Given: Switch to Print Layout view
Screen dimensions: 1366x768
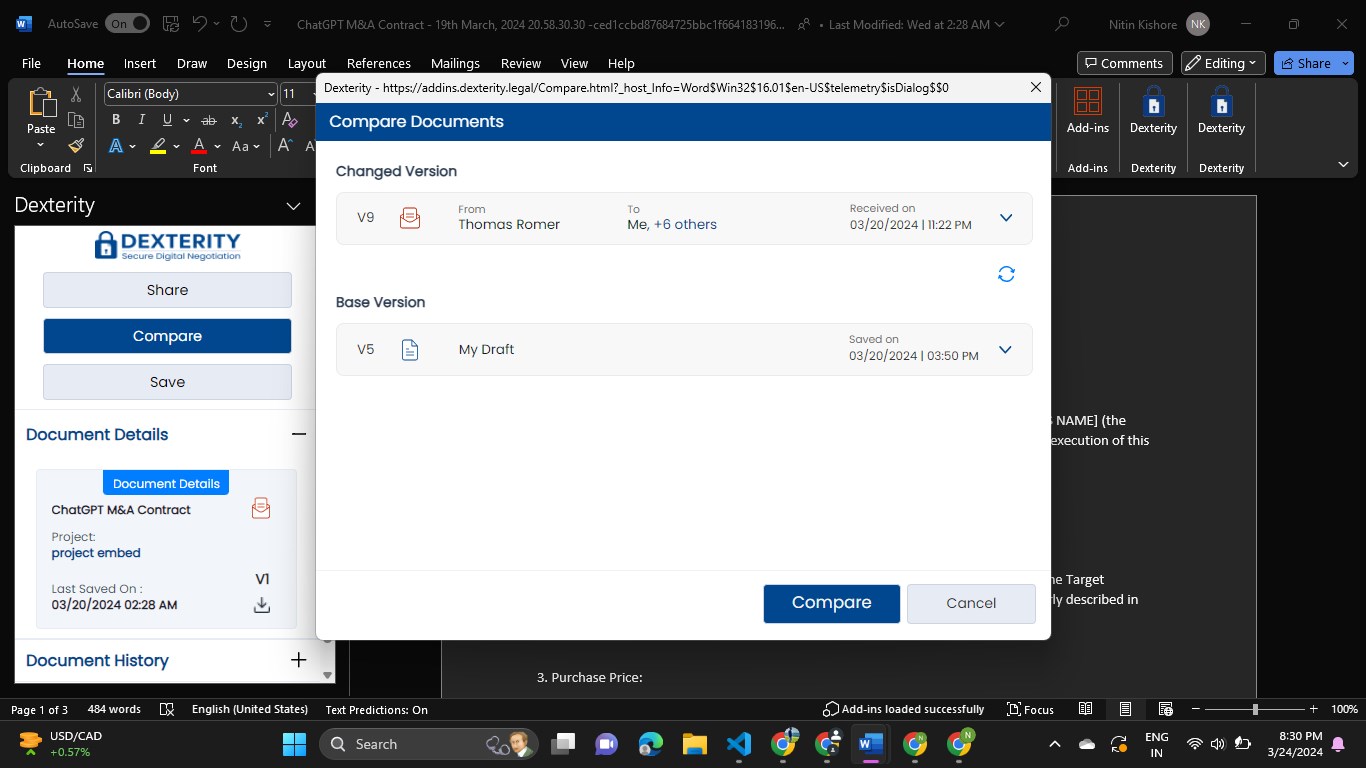Looking at the screenshot, I should tap(1125, 709).
